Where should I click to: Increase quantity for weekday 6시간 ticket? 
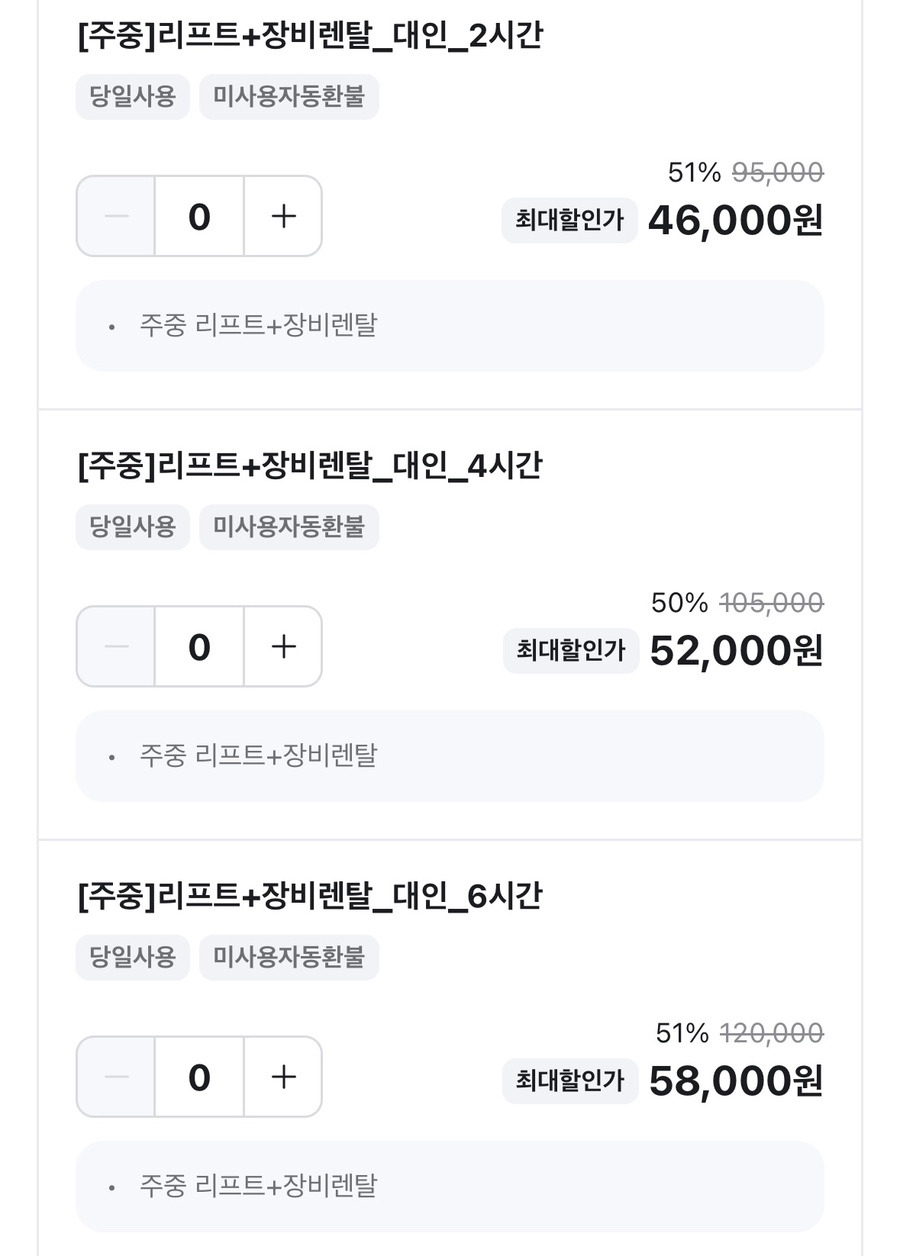pos(283,1077)
